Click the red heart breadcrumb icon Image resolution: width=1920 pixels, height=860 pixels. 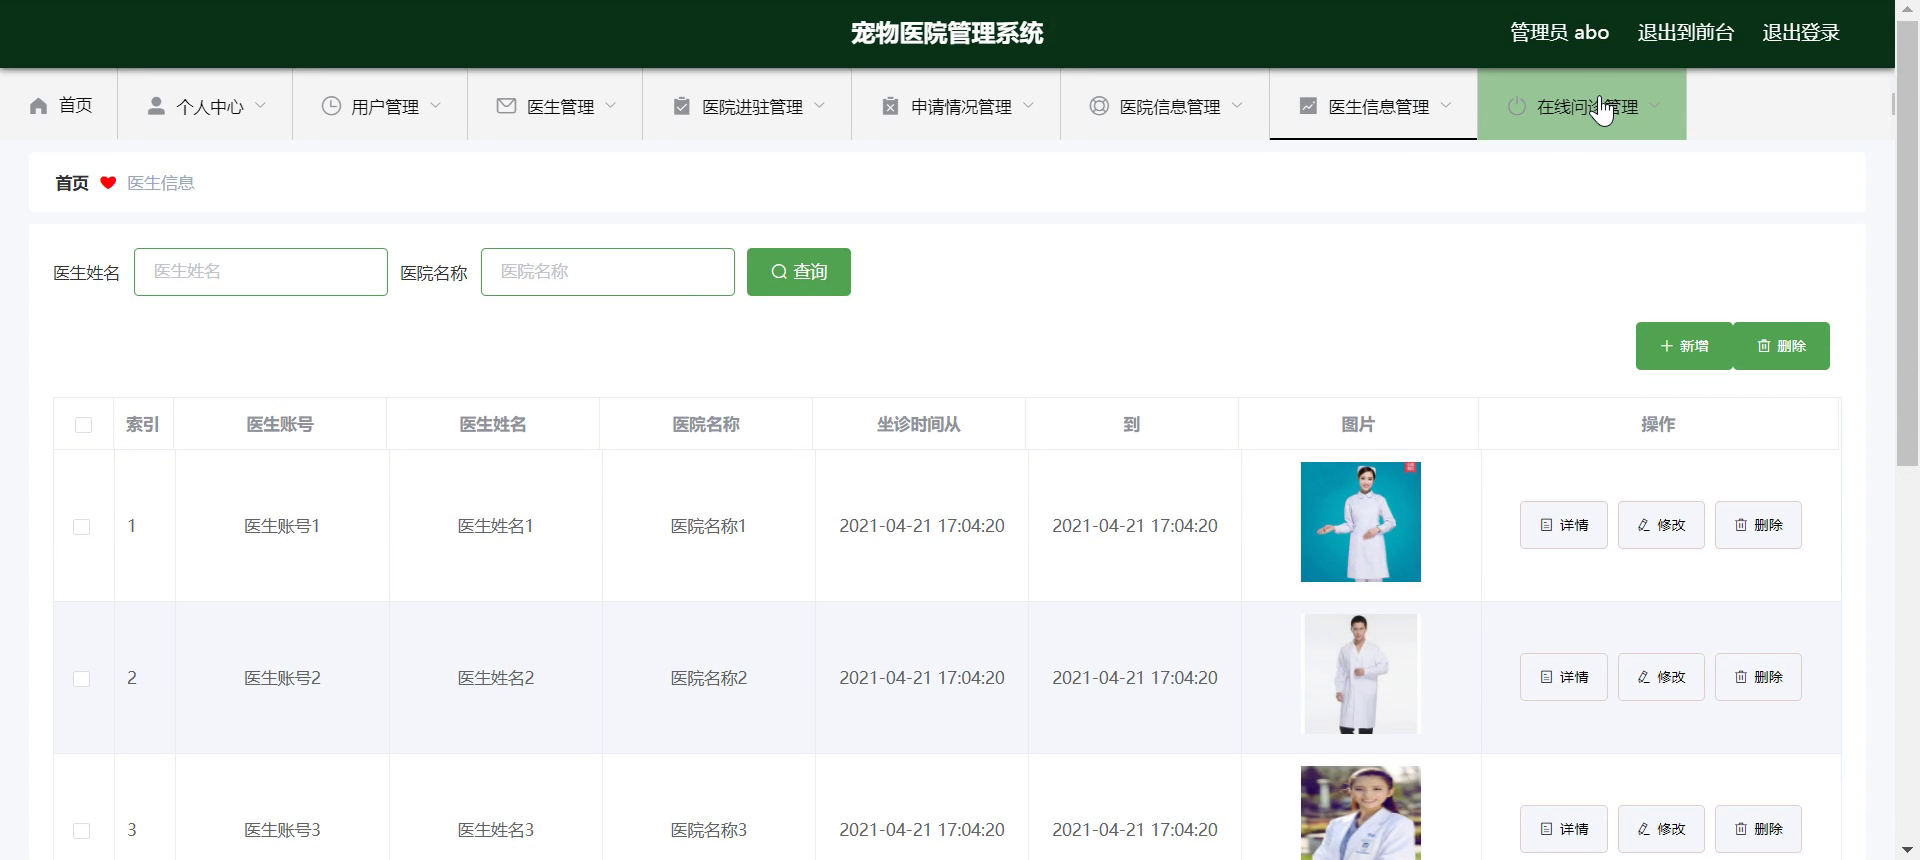[108, 183]
